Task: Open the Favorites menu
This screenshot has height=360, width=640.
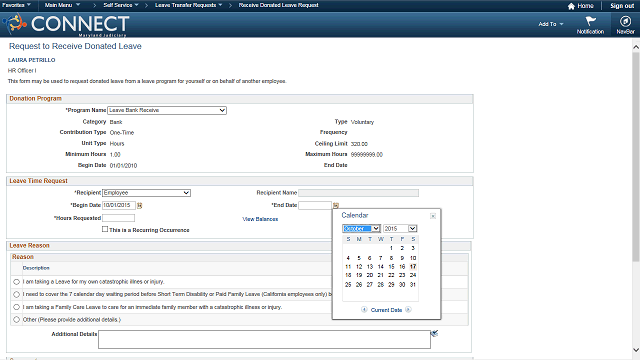Action: point(16,5)
